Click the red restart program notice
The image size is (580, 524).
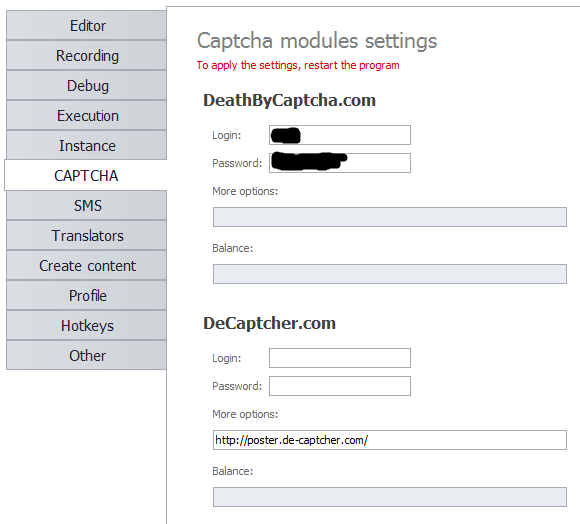[298, 65]
